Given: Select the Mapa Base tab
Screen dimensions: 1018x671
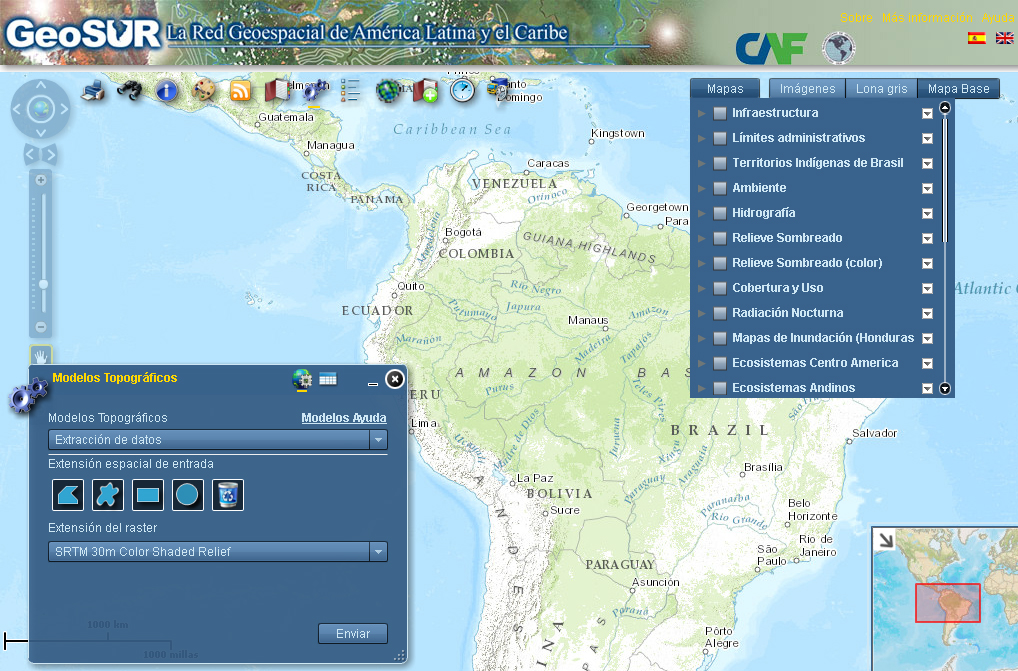Looking at the screenshot, I should coord(957,88).
